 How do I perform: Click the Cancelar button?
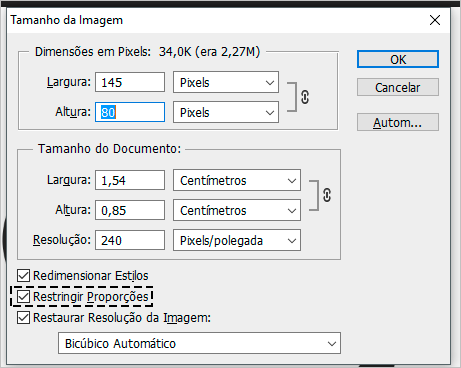pos(398,87)
